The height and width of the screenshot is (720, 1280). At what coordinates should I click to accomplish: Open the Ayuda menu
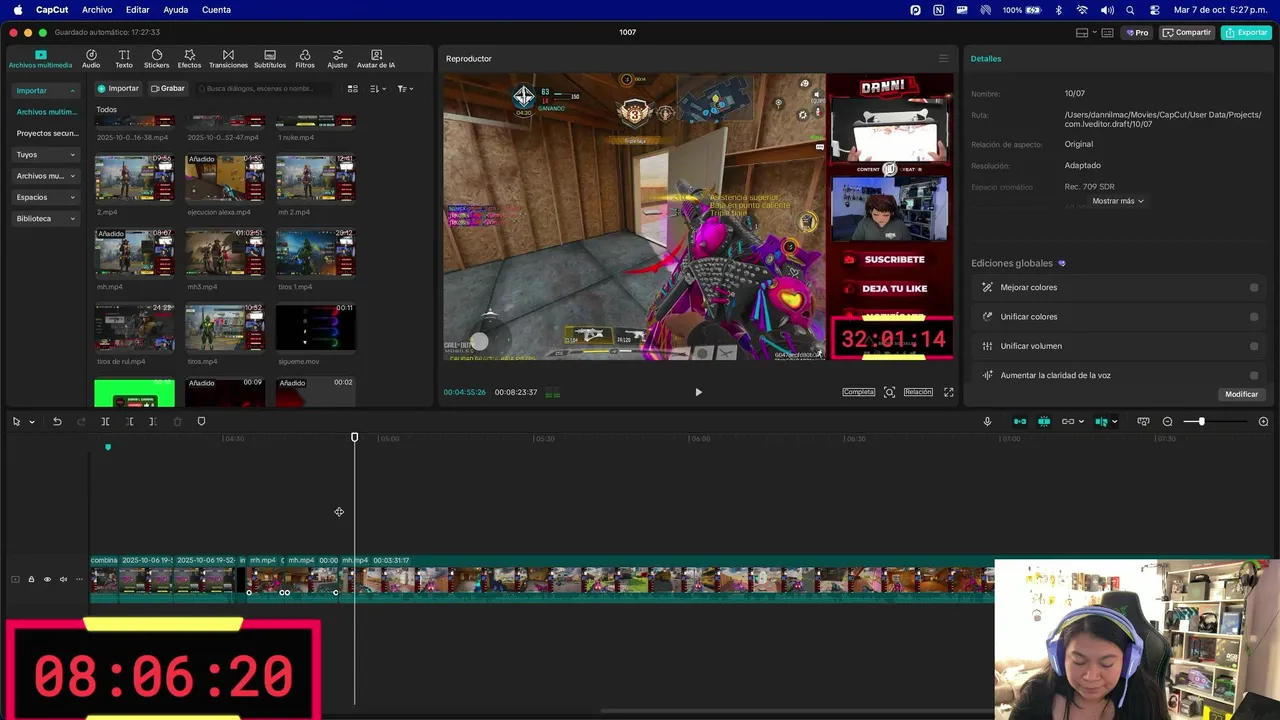(x=175, y=10)
